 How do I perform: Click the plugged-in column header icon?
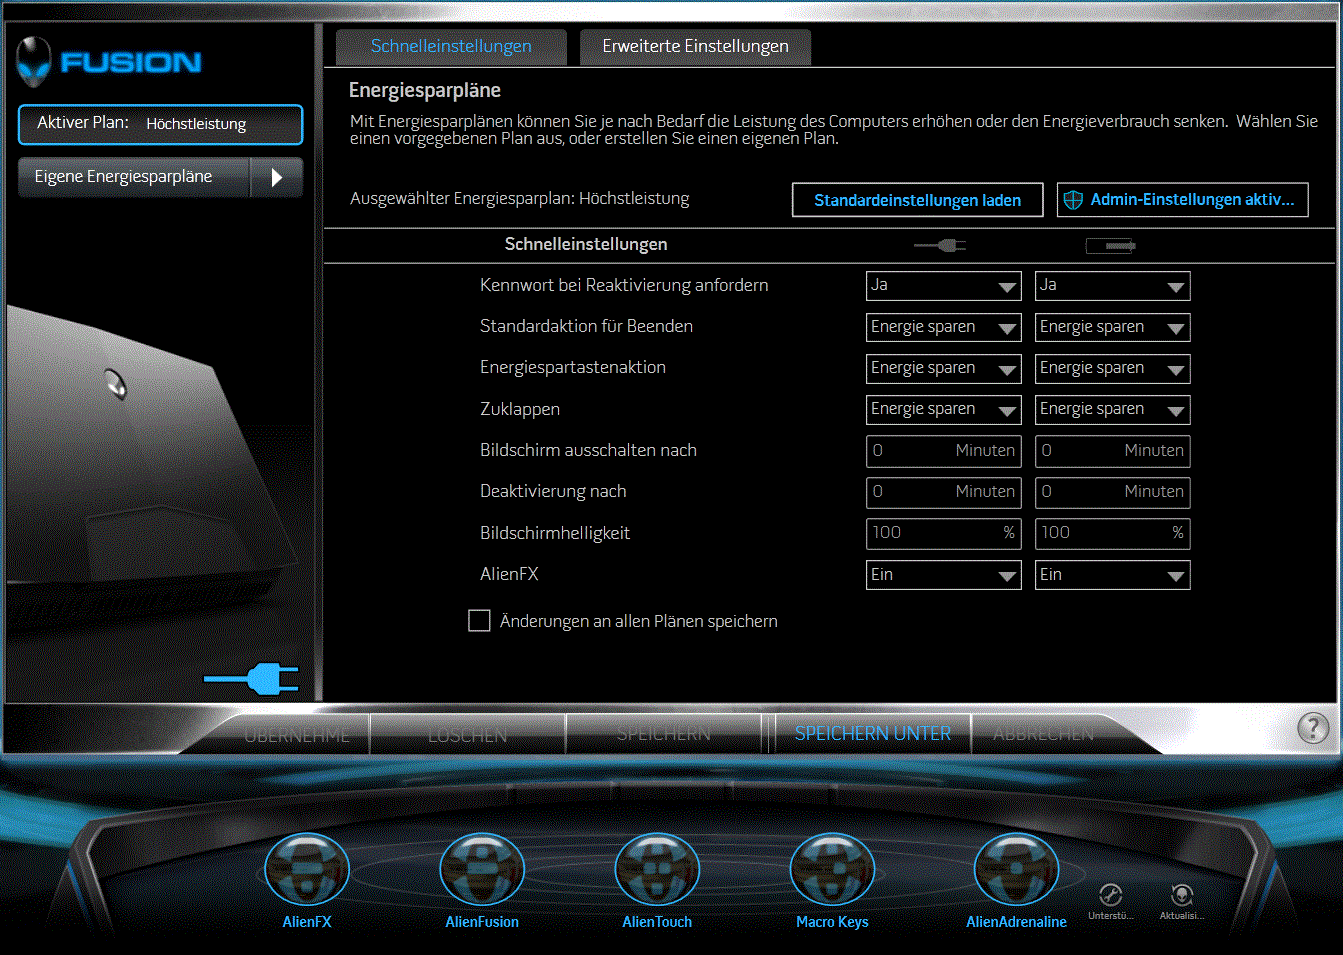940,245
